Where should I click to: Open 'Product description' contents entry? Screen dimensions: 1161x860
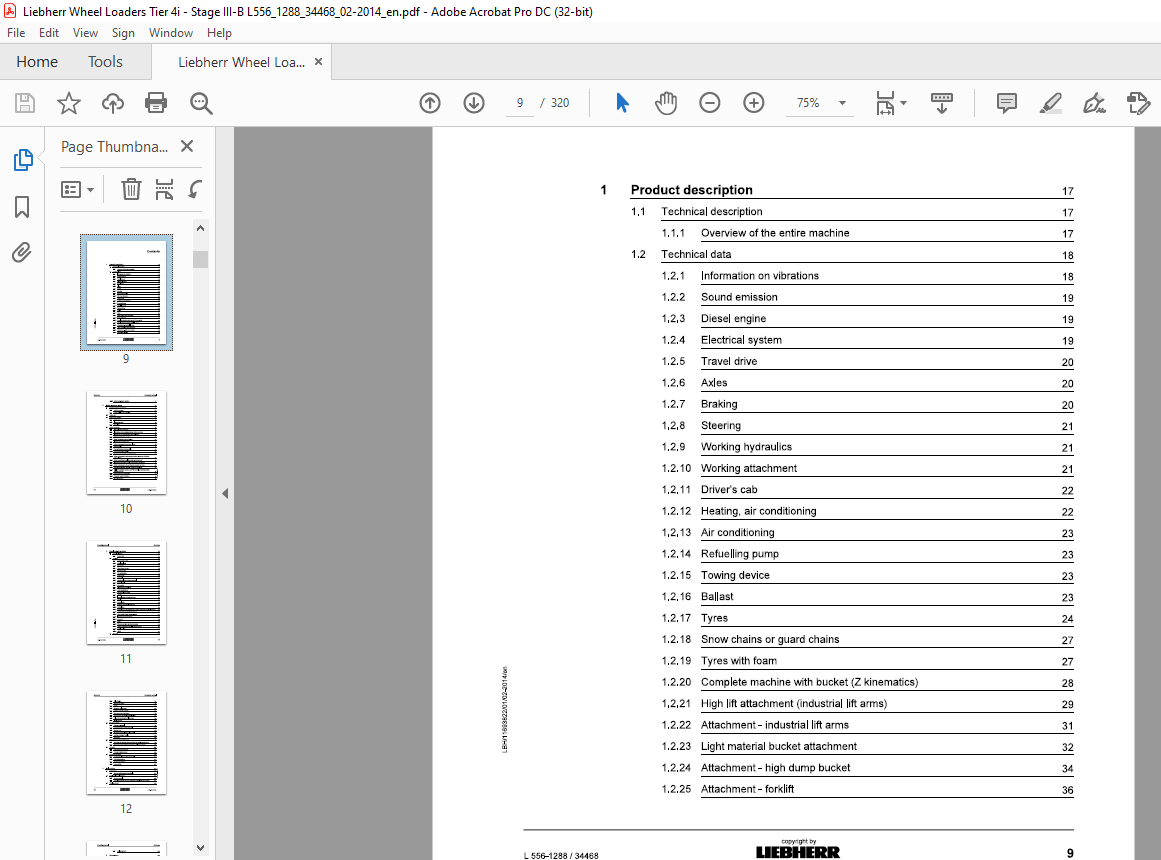pos(692,190)
